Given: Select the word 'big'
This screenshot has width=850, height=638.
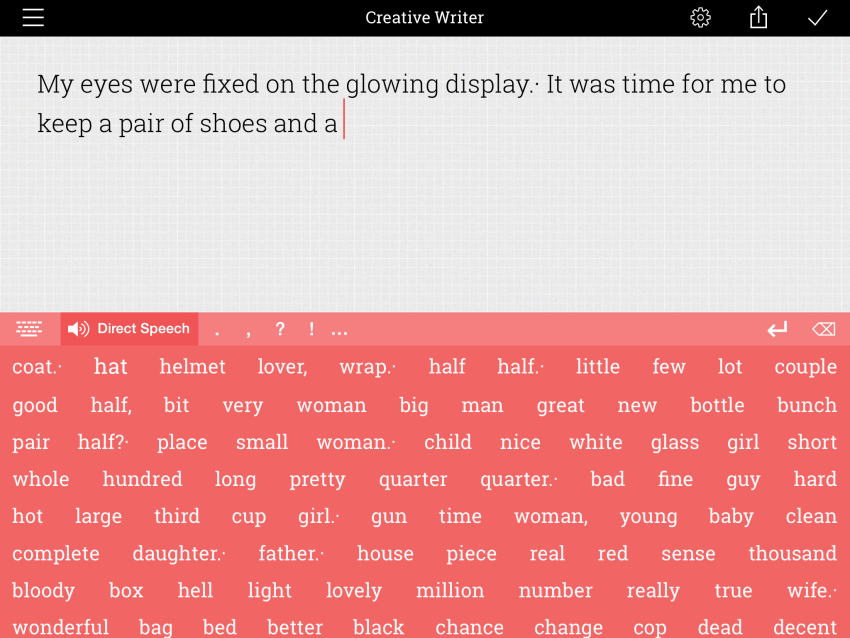Looking at the screenshot, I should tap(414, 406).
